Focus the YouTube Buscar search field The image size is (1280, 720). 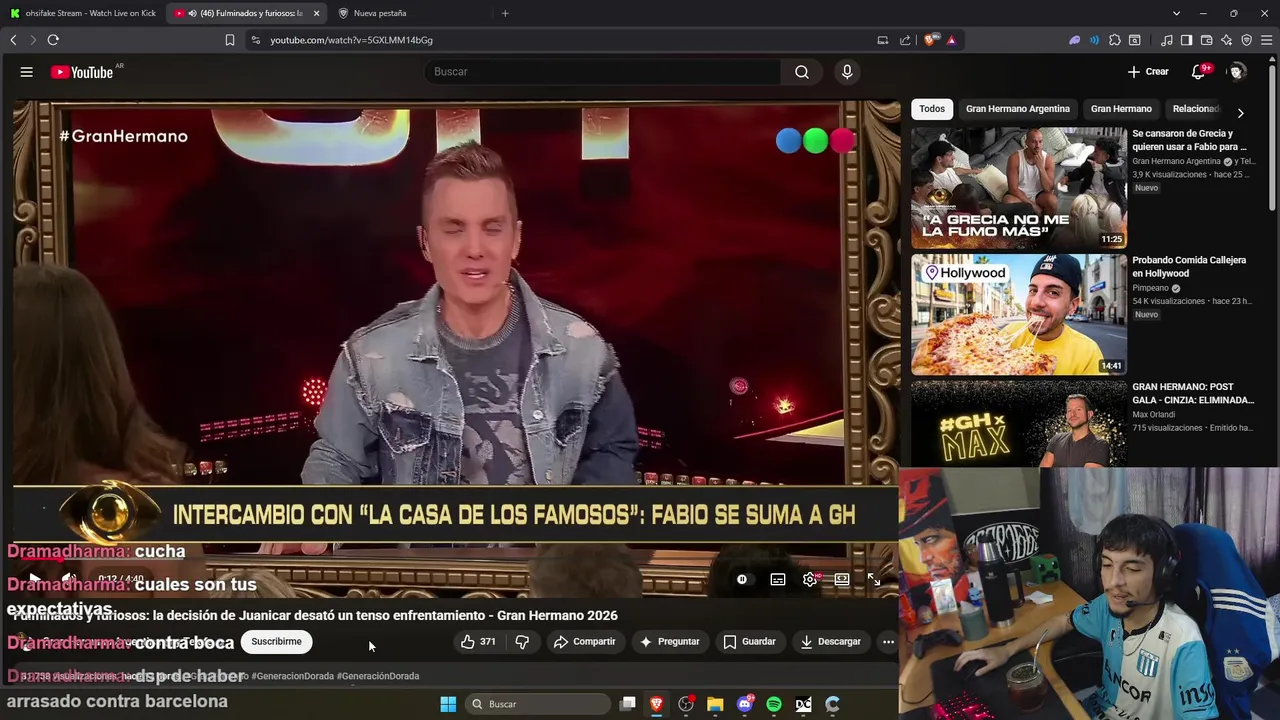click(603, 72)
